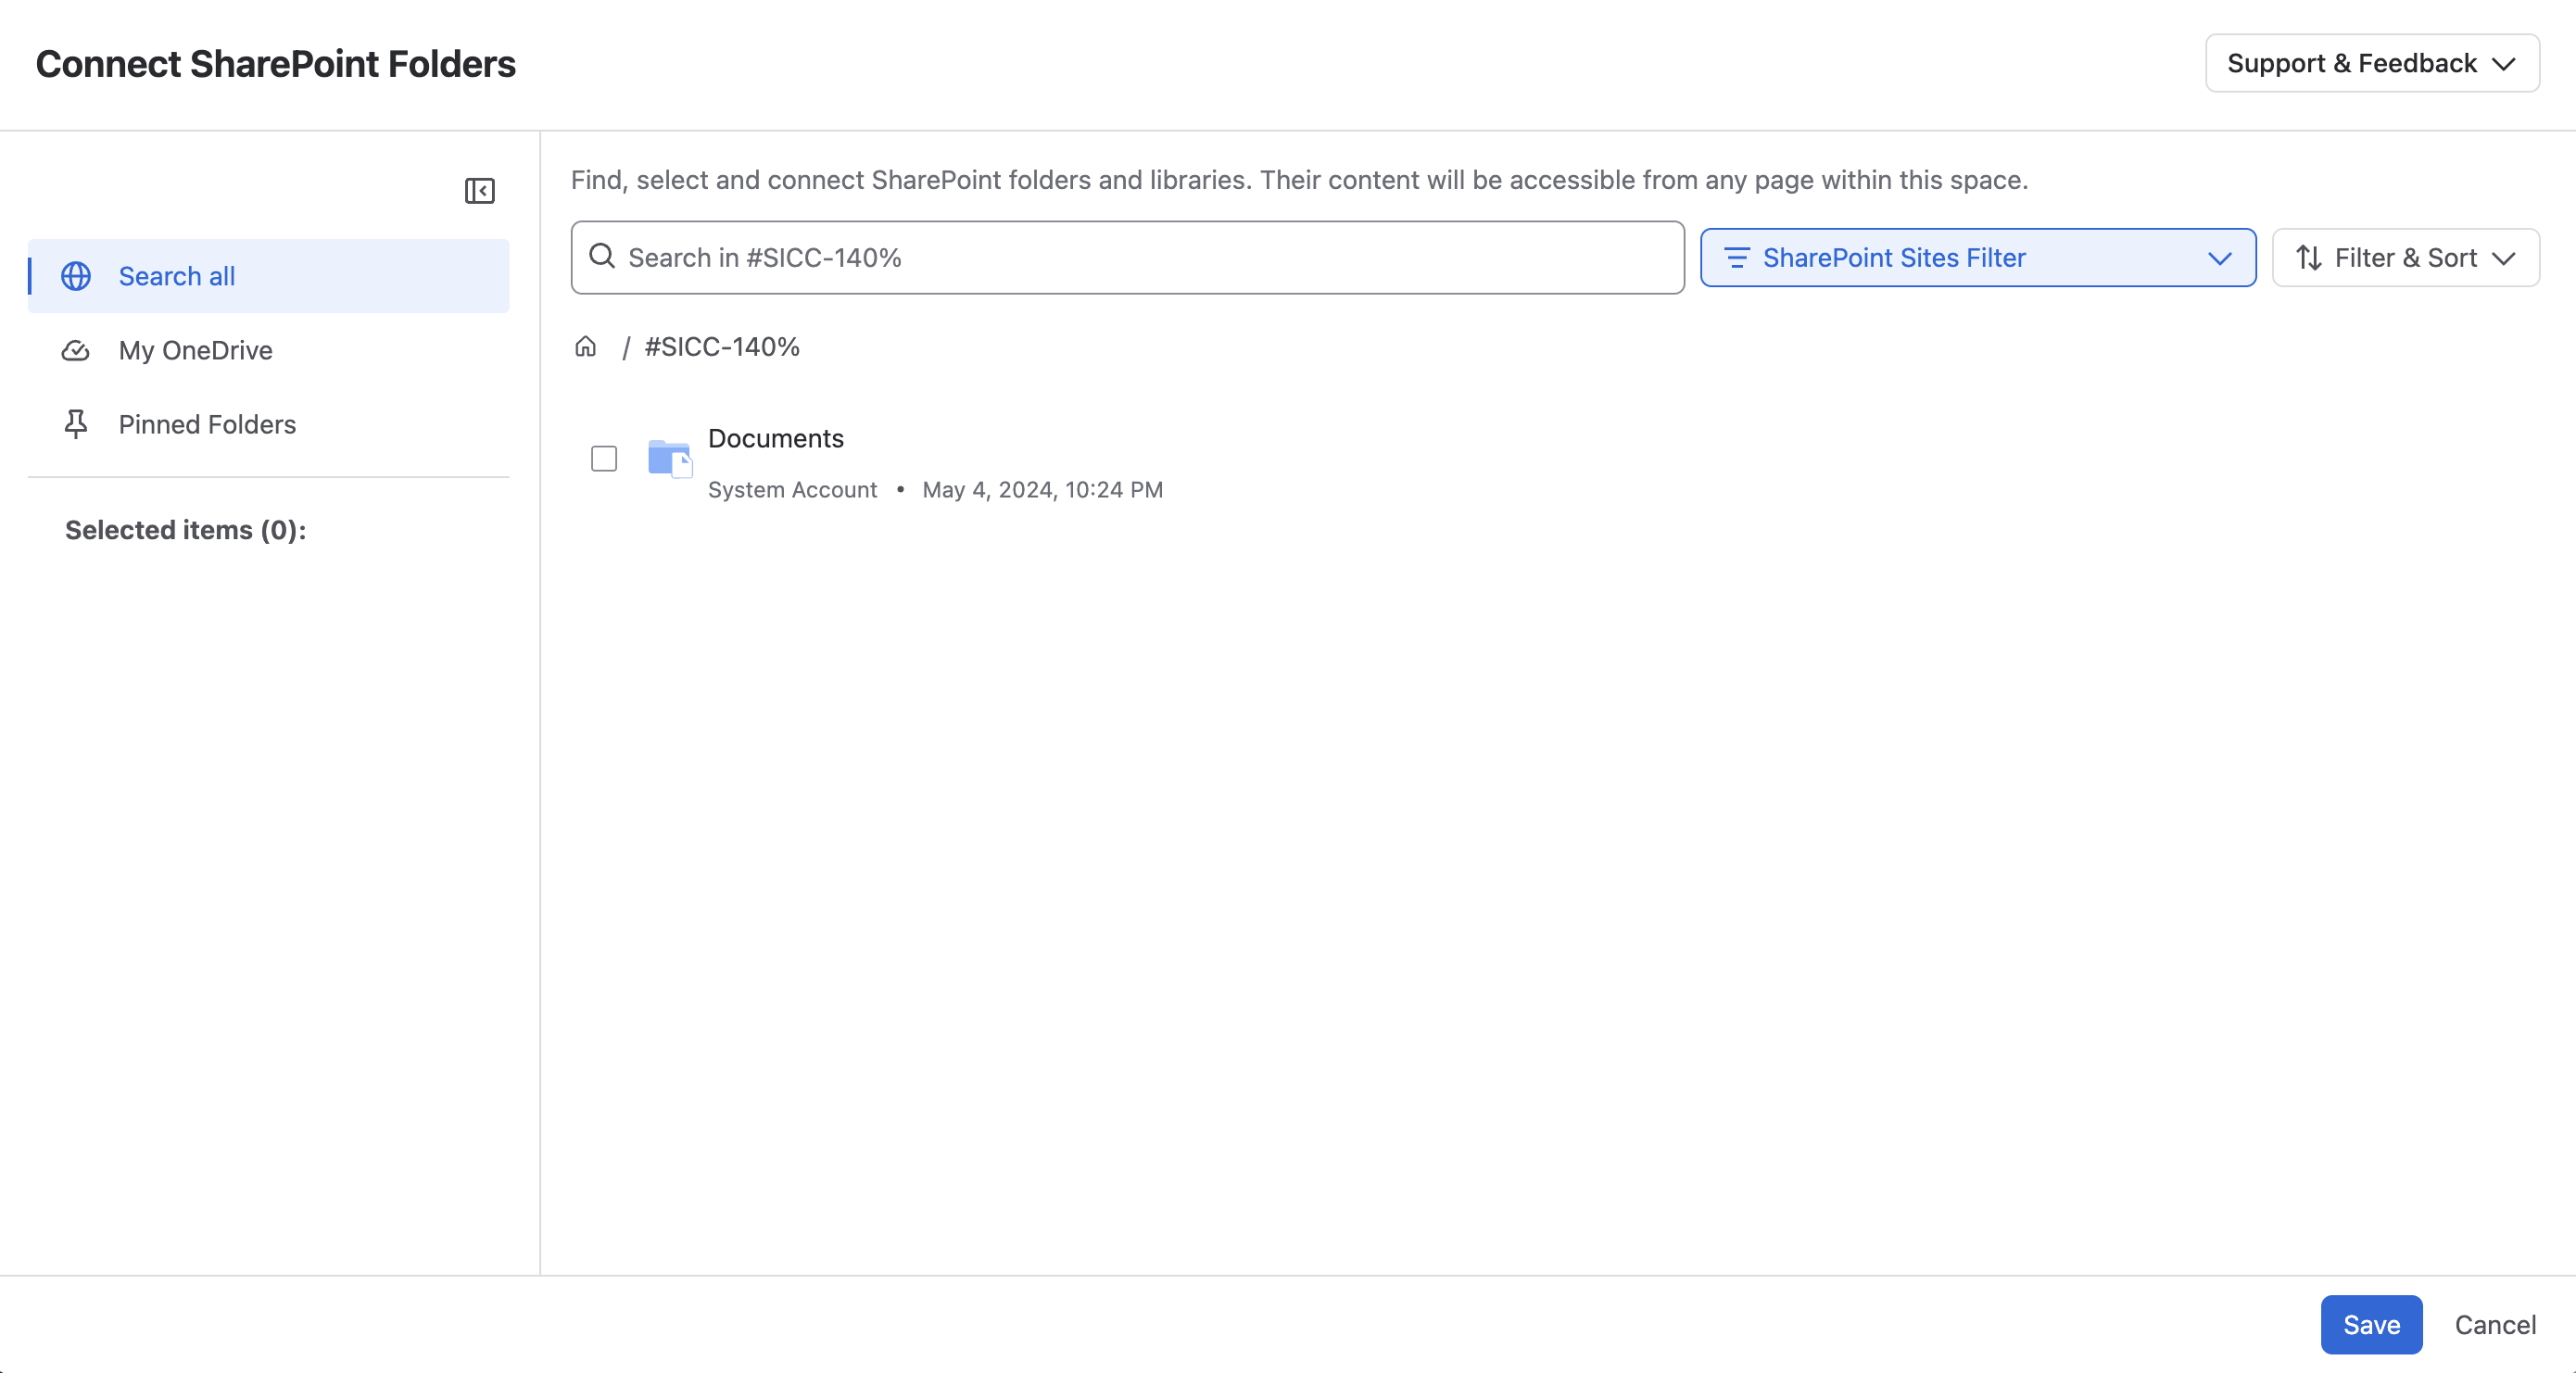Open the Documents library name
This screenshot has width=2576, height=1373.
(x=776, y=438)
